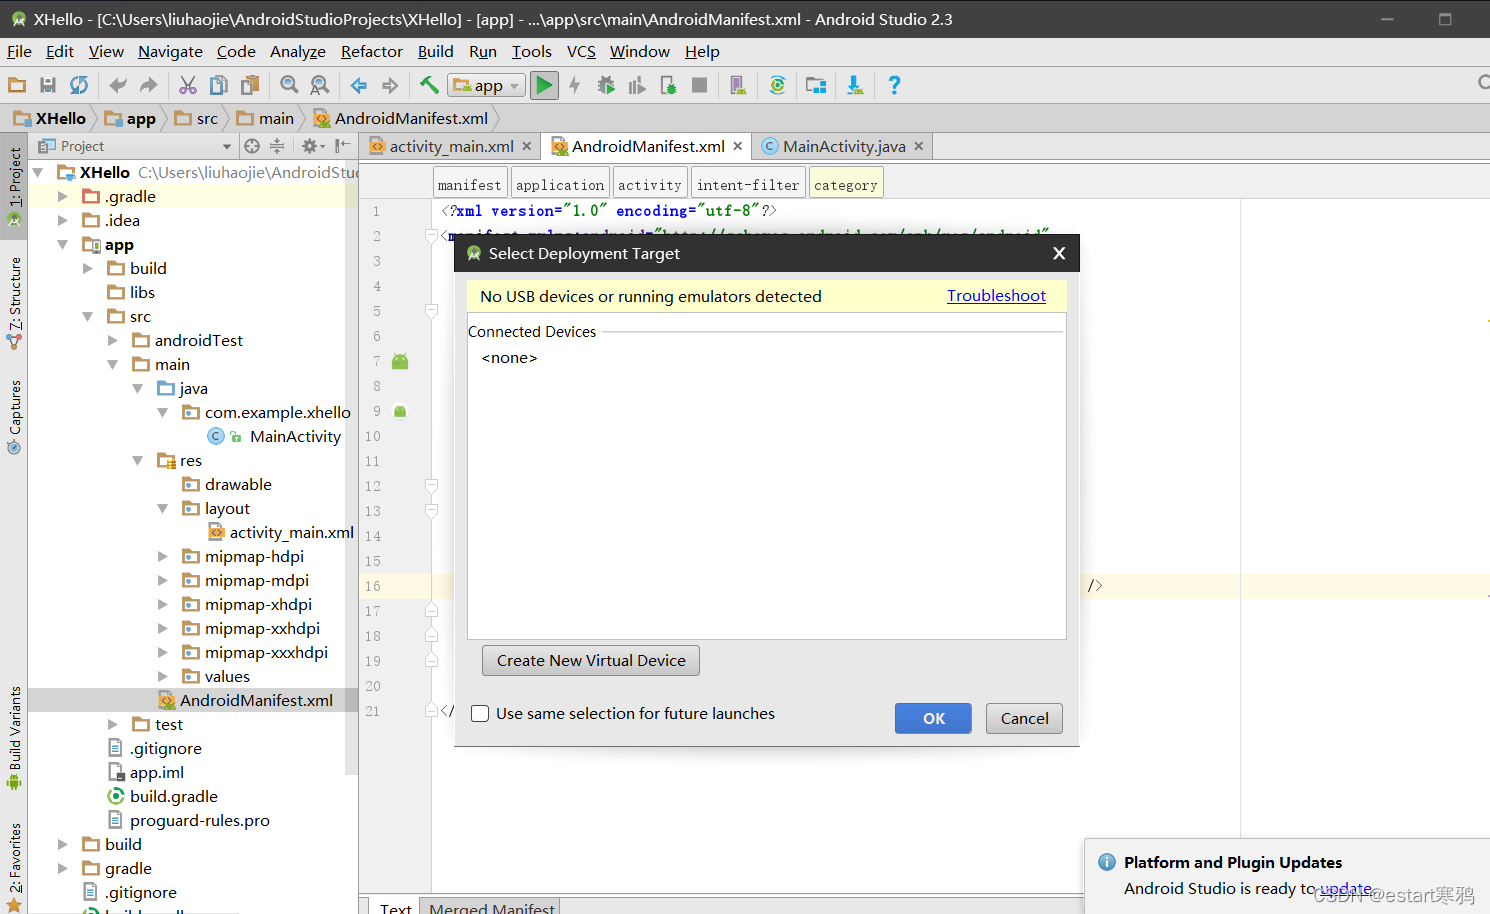
Task: Confirm the dialog with OK
Action: (x=933, y=718)
